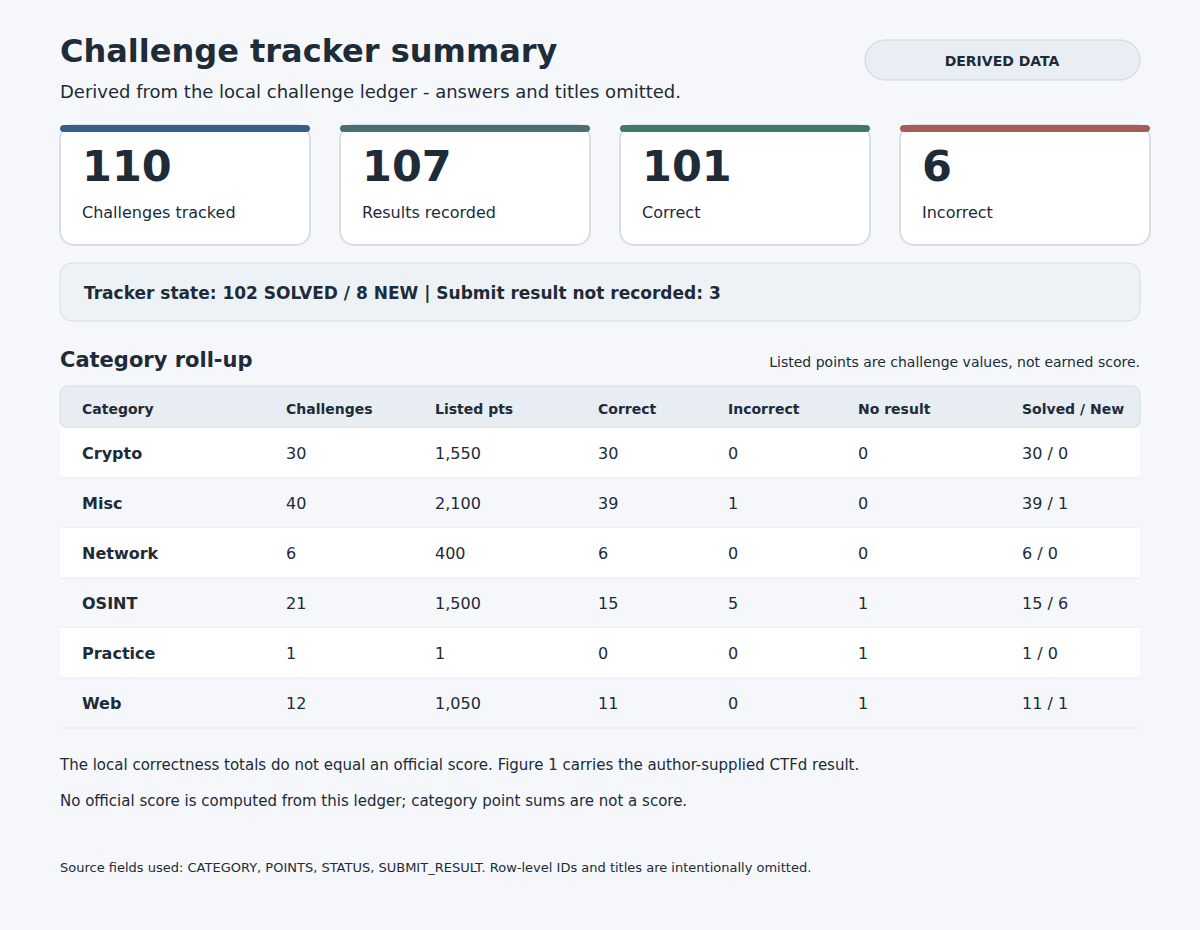Select the 101 Correct card
1200x930 pixels.
tap(745, 185)
